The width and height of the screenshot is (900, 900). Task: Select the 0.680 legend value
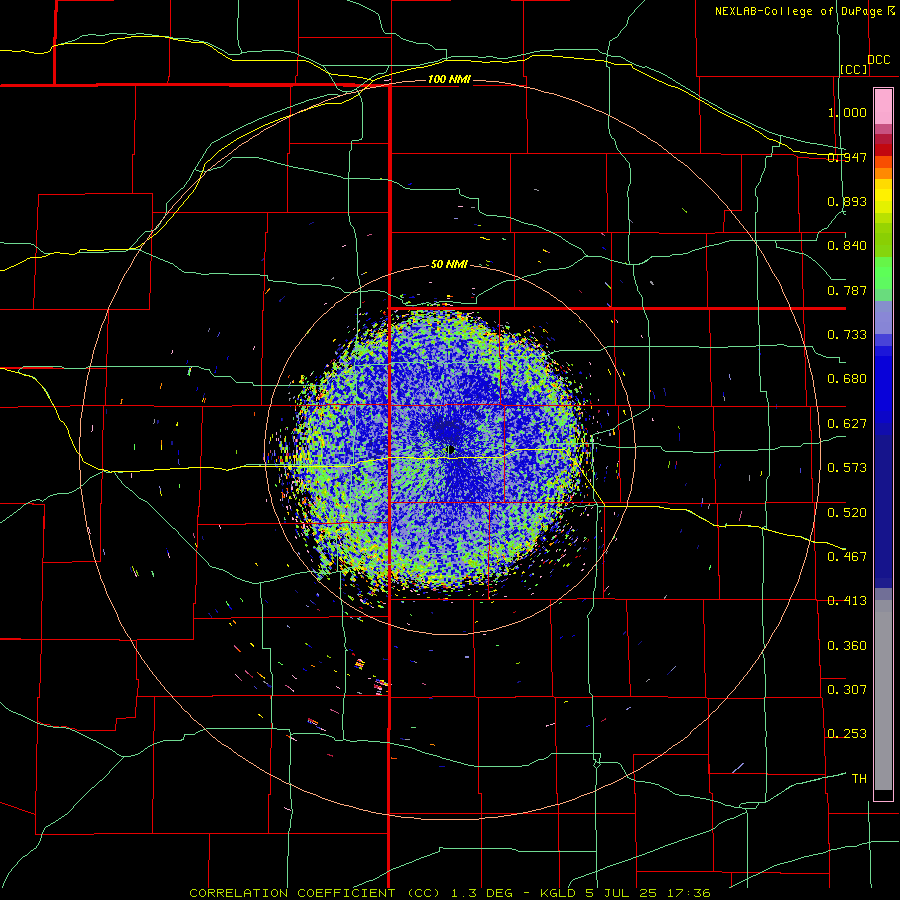847,379
